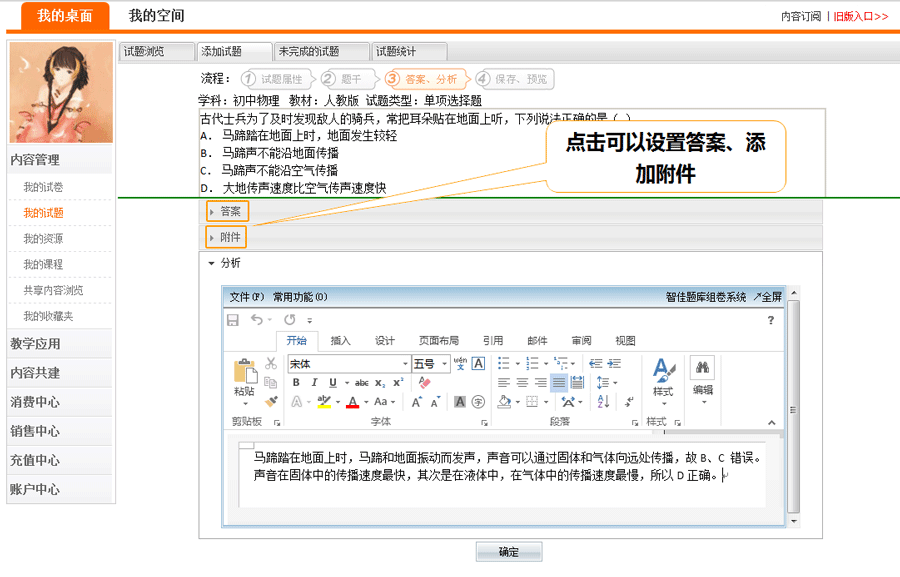The width and height of the screenshot is (900, 577).
Task: Switch to the 插入 ribbon tab
Action: click(x=340, y=341)
